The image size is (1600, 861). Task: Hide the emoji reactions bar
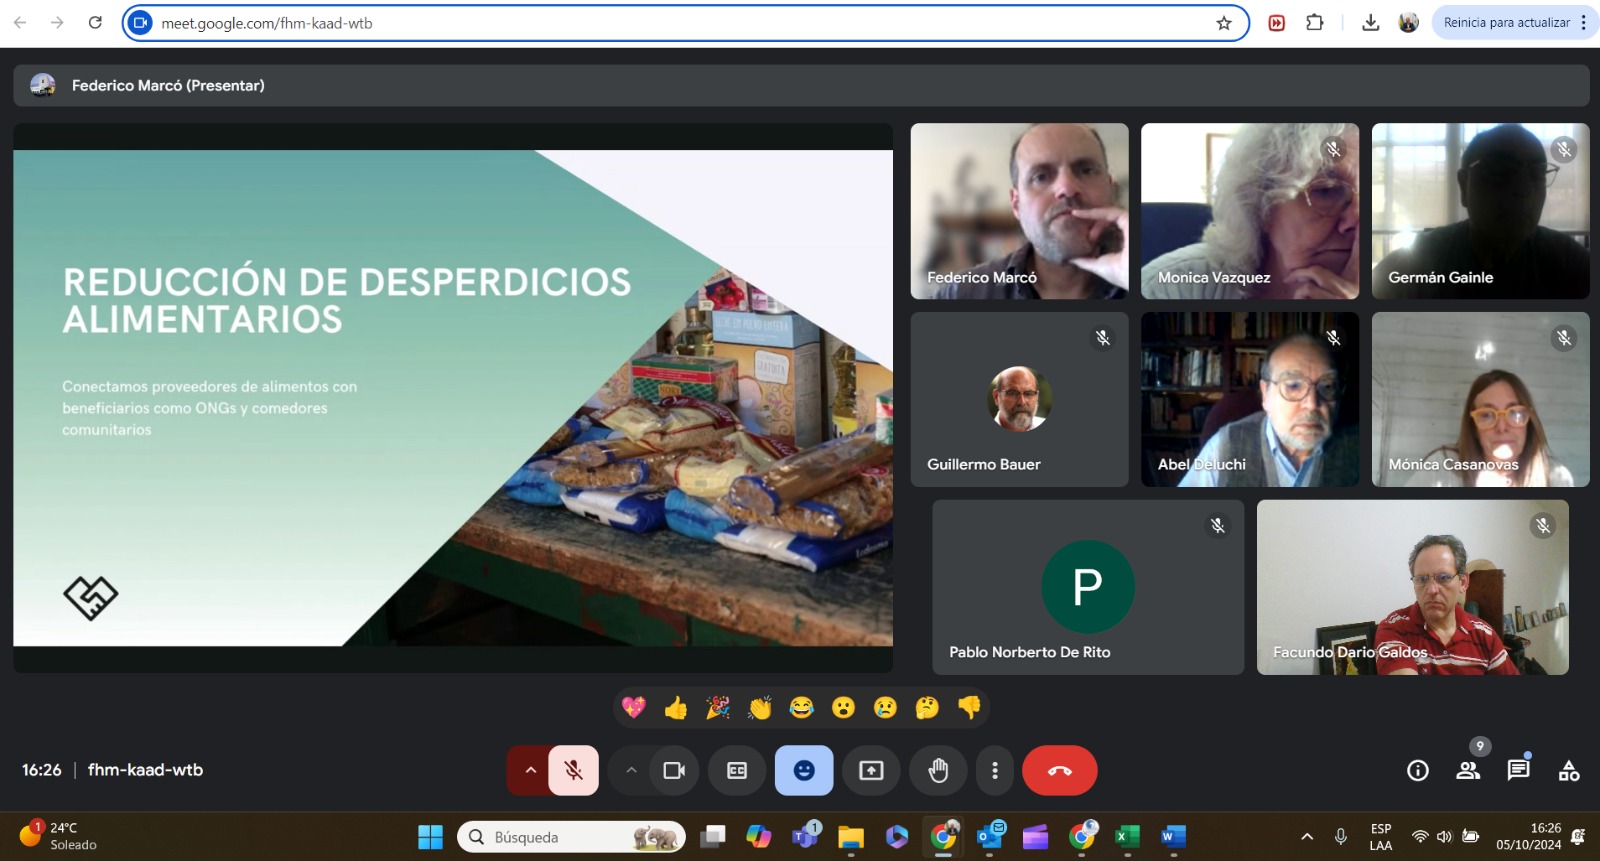click(x=804, y=770)
